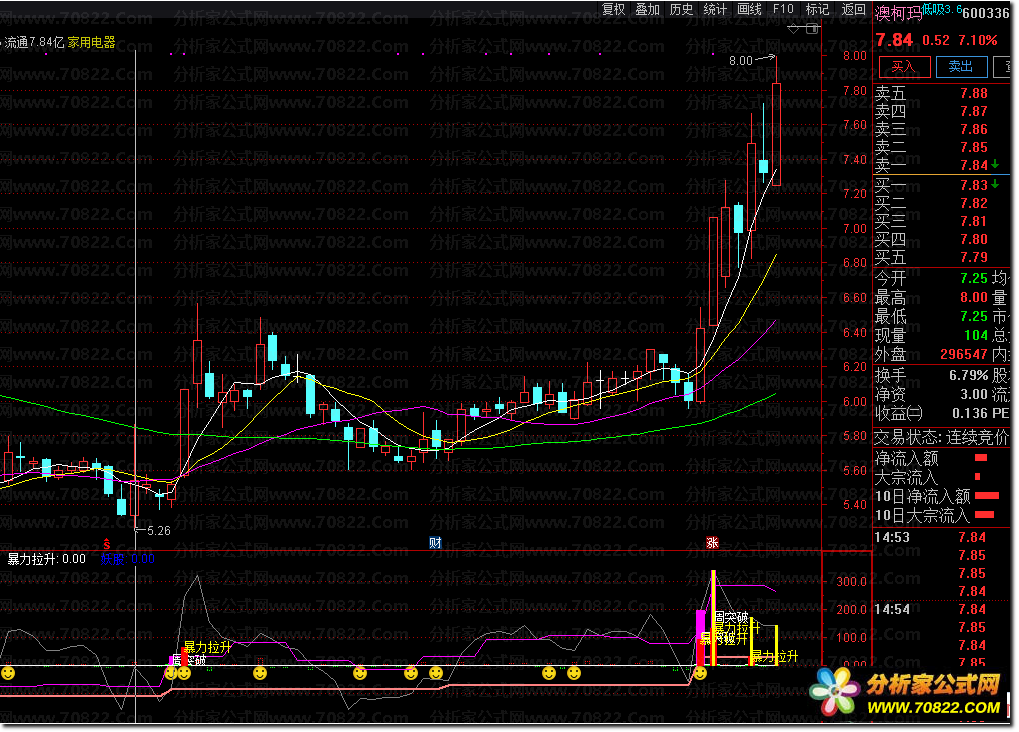Click the red 涨 marker below the chart
1019x732 pixels.
pyautogui.click(x=712, y=543)
